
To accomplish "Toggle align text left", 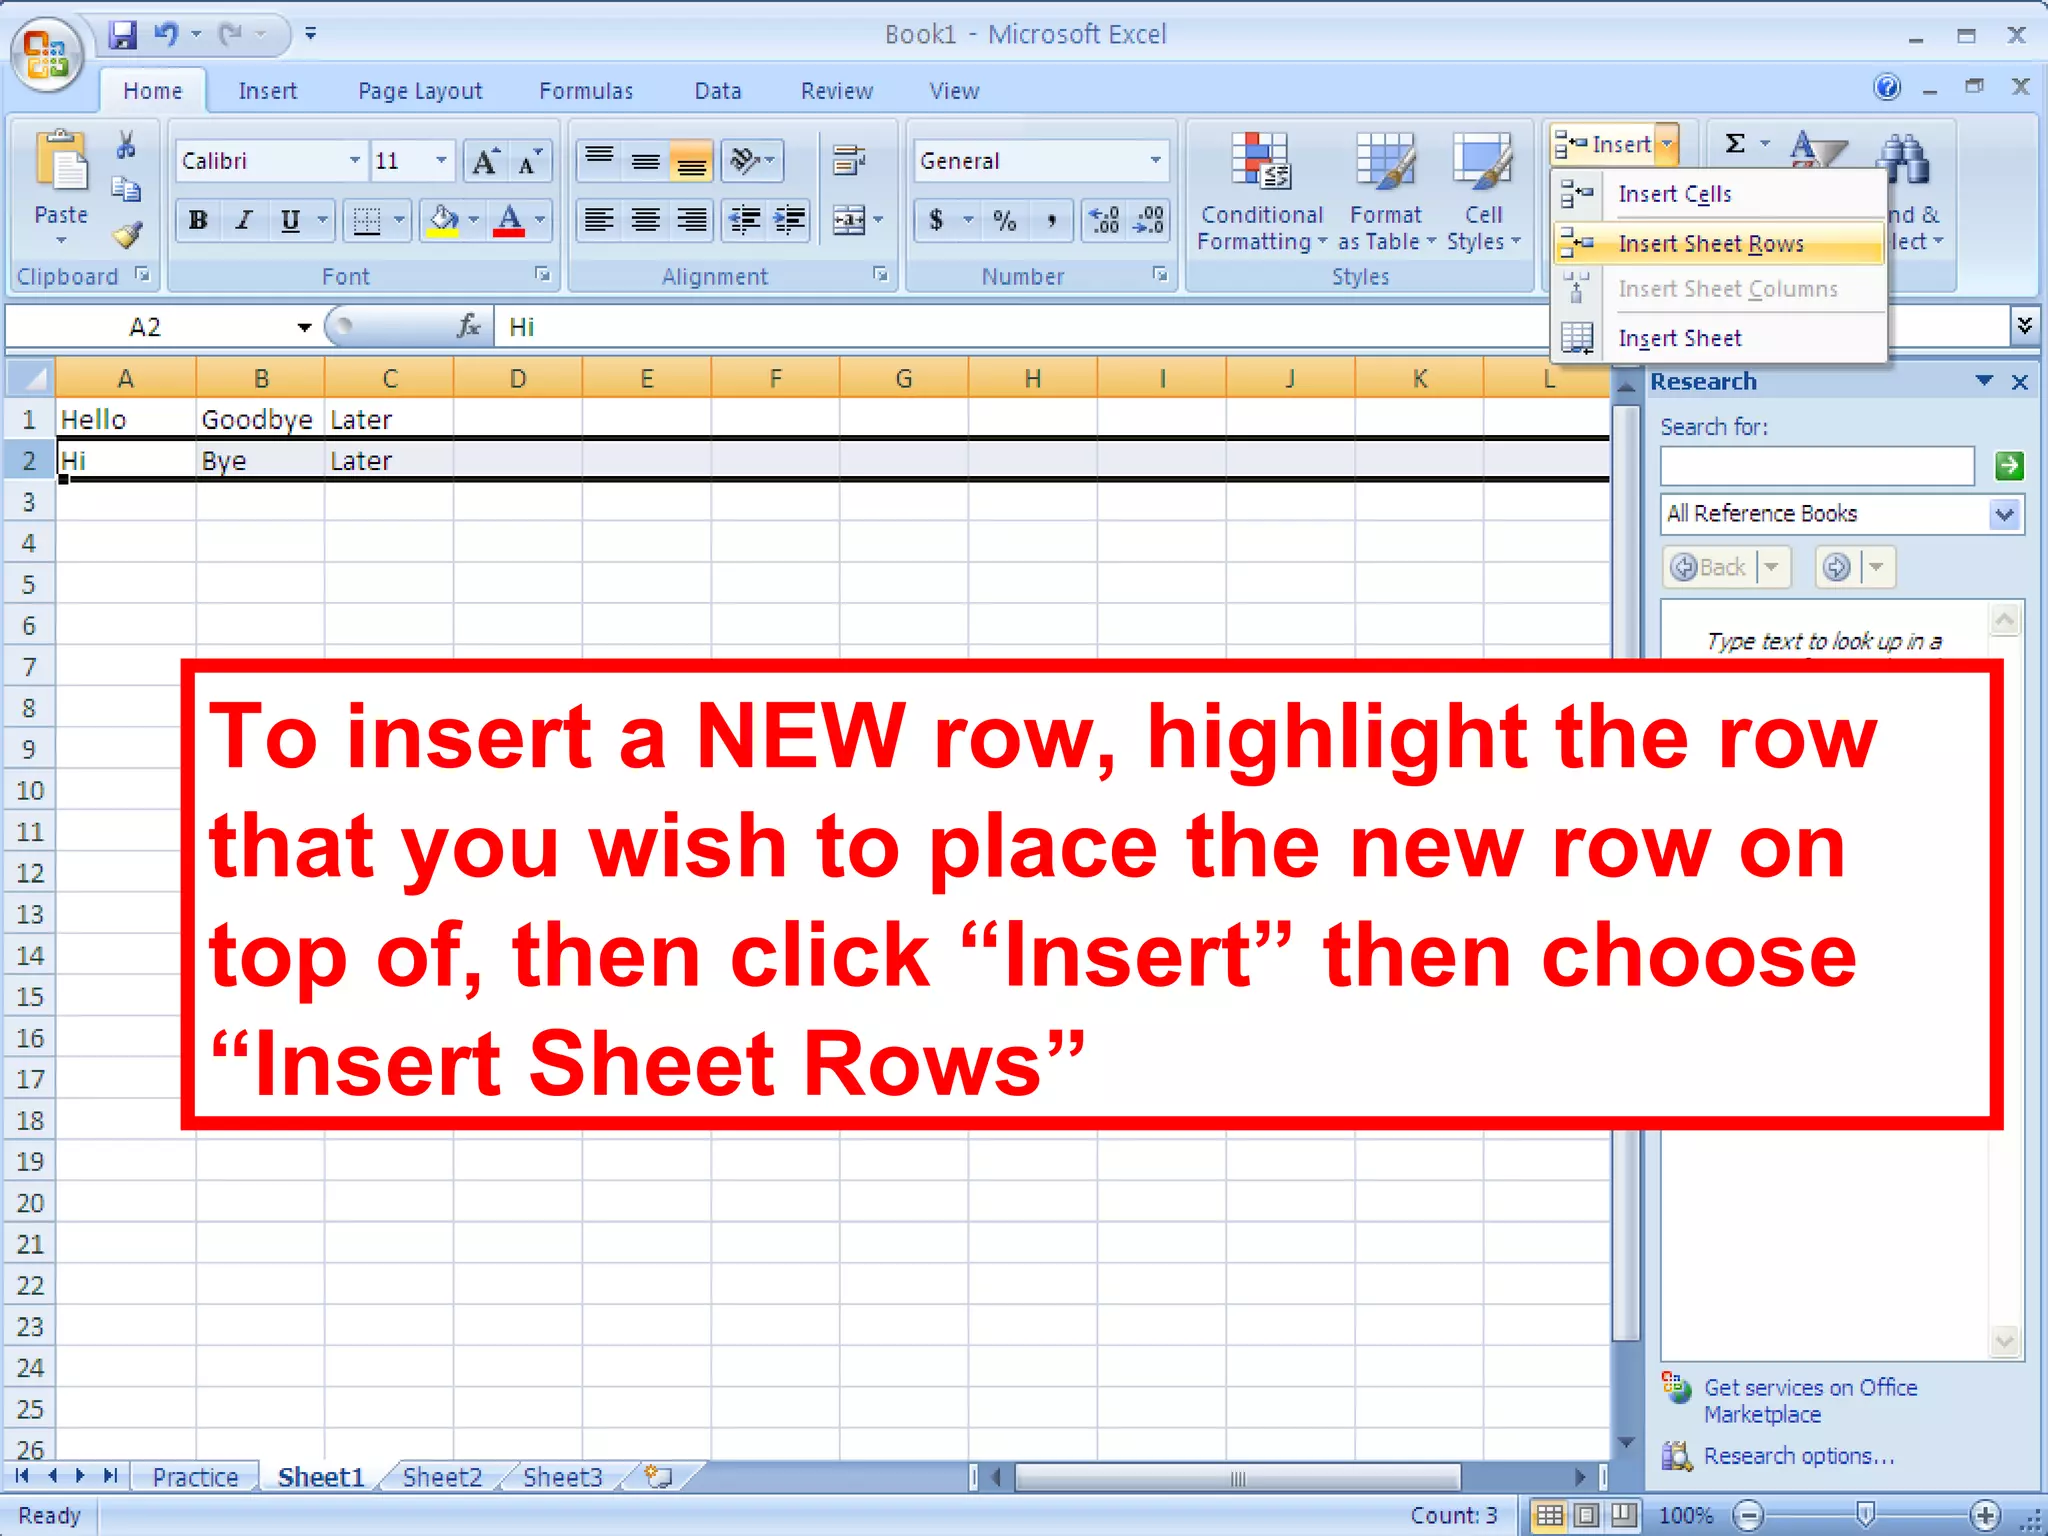I will point(599,220).
